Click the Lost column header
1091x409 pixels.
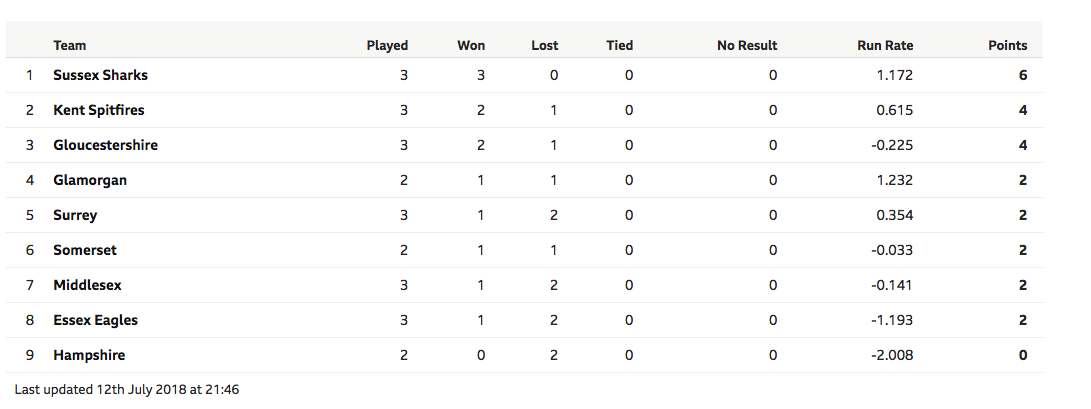click(544, 45)
